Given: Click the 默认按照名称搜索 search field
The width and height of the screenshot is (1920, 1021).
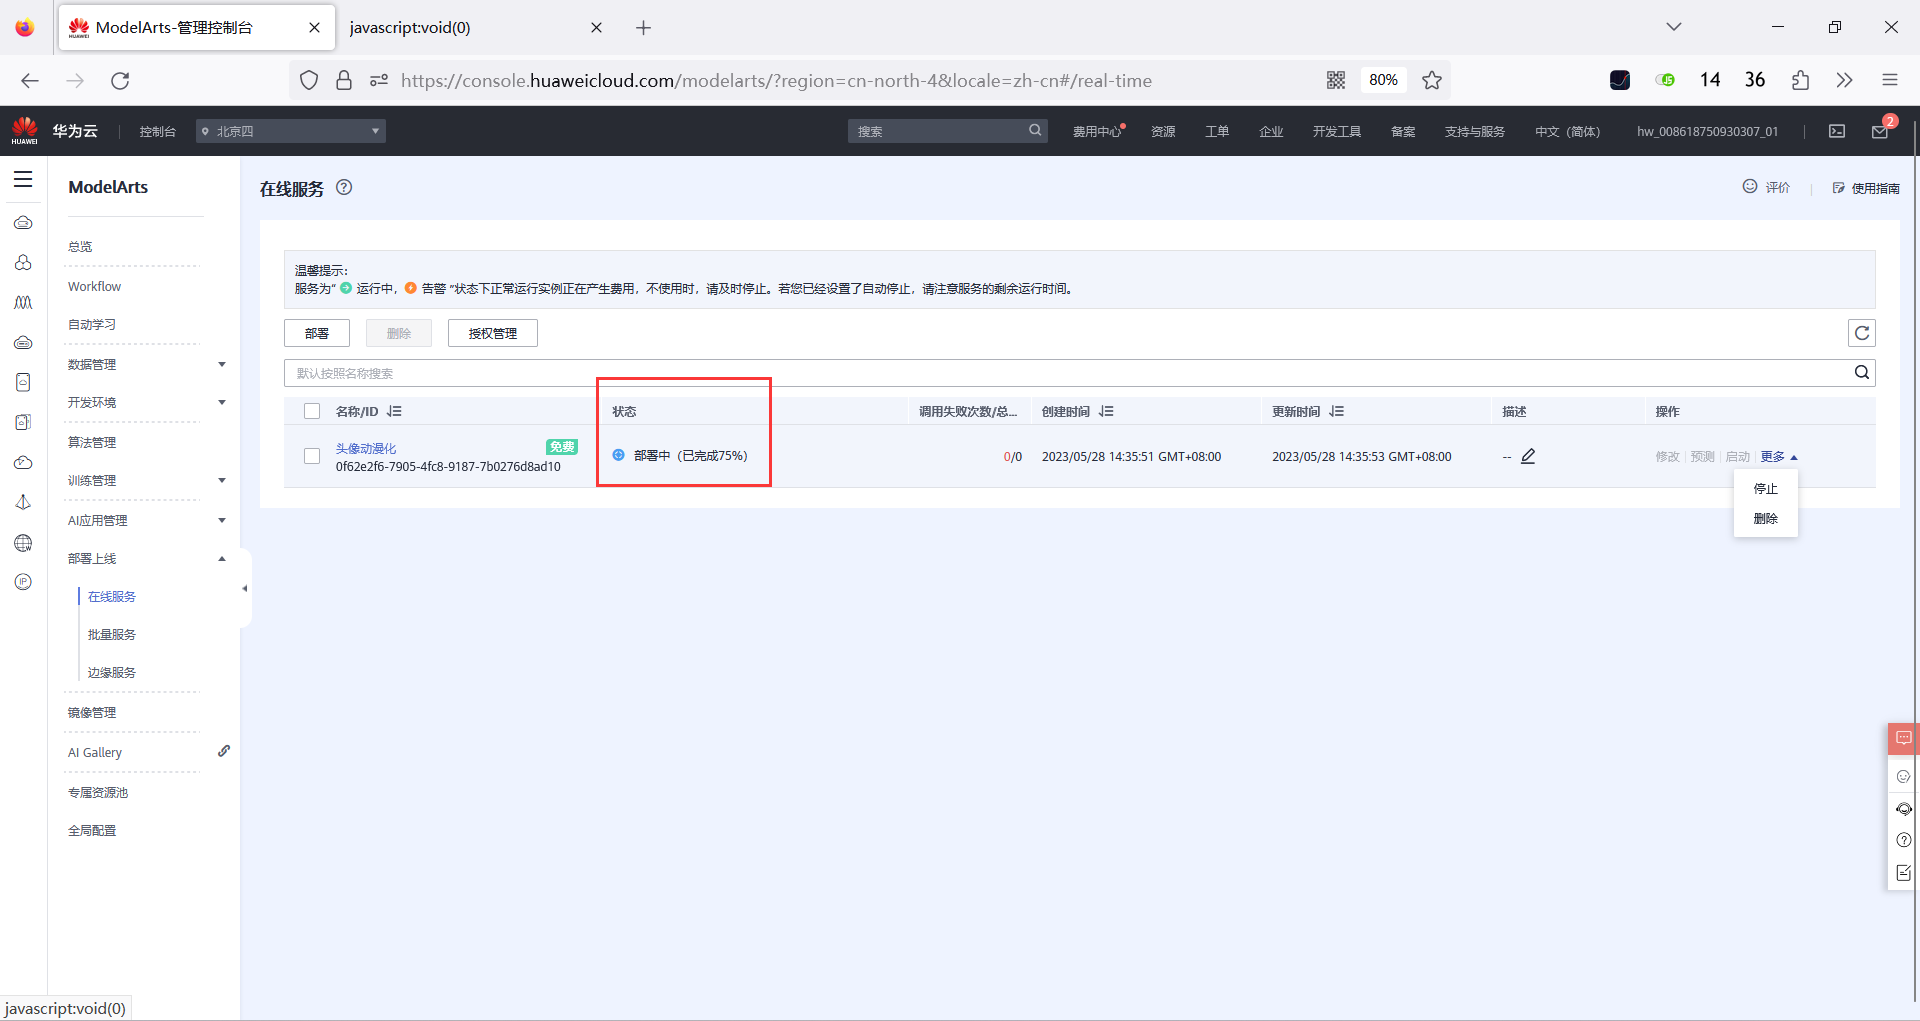Looking at the screenshot, I should 1080,373.
